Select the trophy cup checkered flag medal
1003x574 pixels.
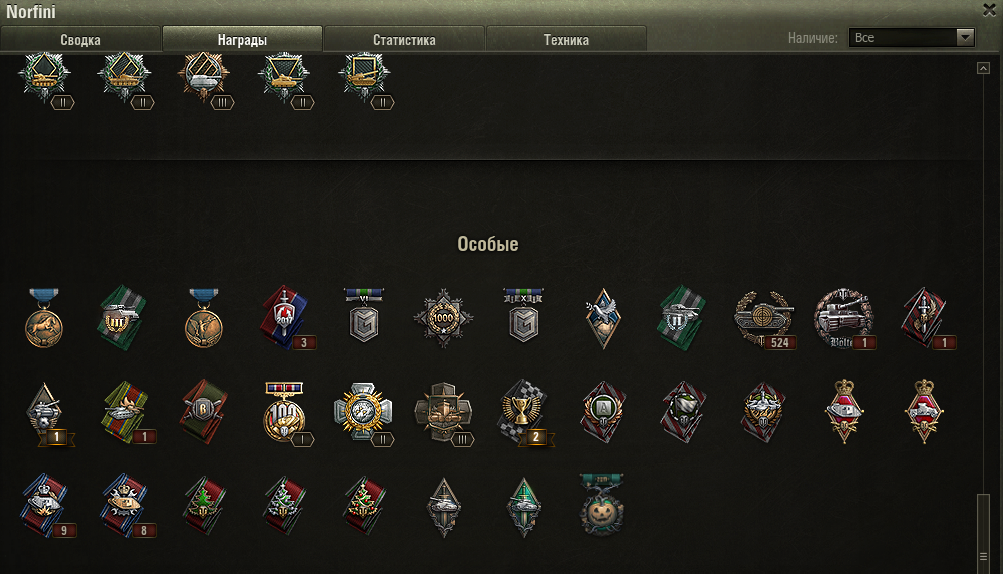pos(523,413)
